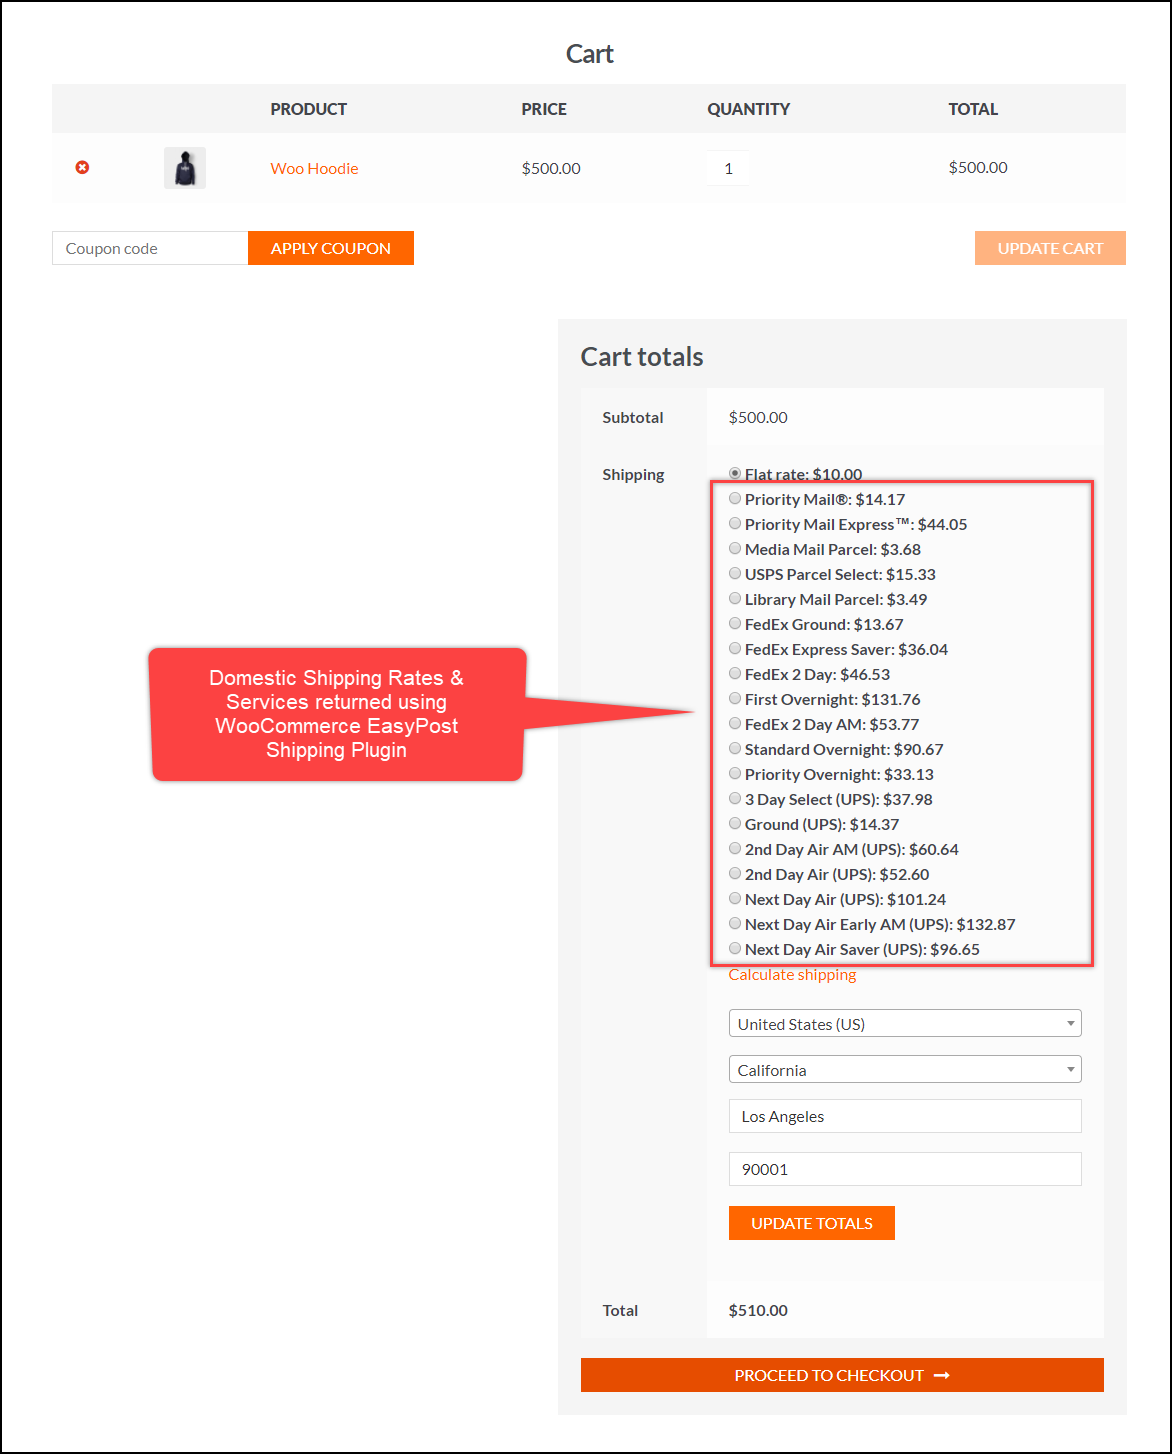Select Ground (UPS) $14.37 shipping

coord(735,823)
